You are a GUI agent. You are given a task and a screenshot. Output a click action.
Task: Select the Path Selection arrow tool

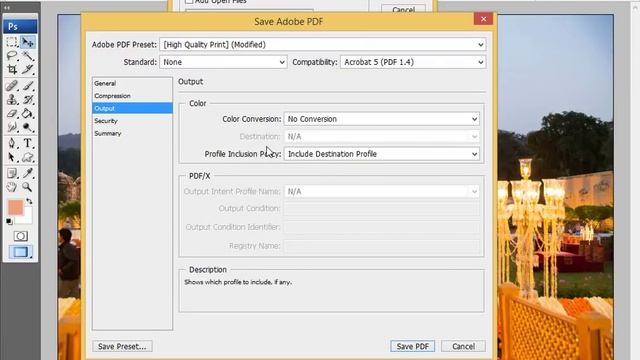click(x=12, y=157)
